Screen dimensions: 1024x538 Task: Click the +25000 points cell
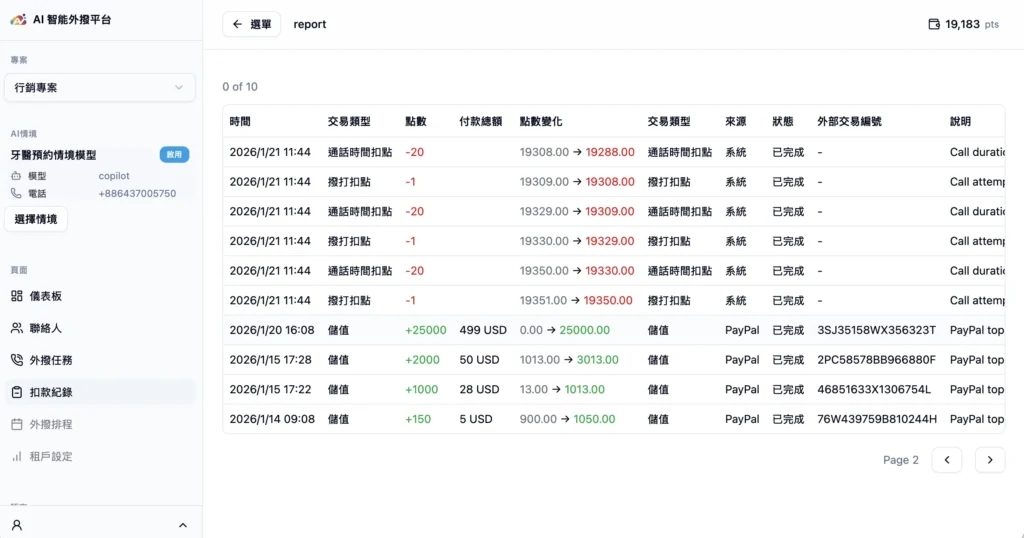point(426,330)
